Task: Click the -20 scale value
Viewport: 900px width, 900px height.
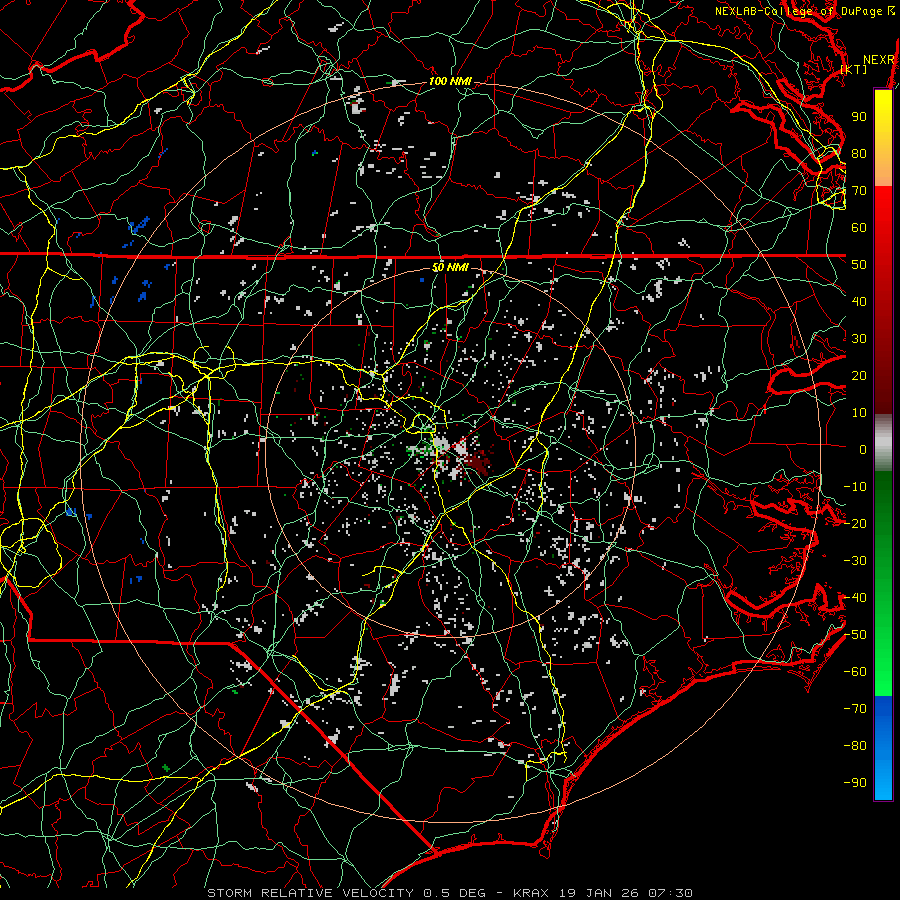Action: (x=855, y=524)
